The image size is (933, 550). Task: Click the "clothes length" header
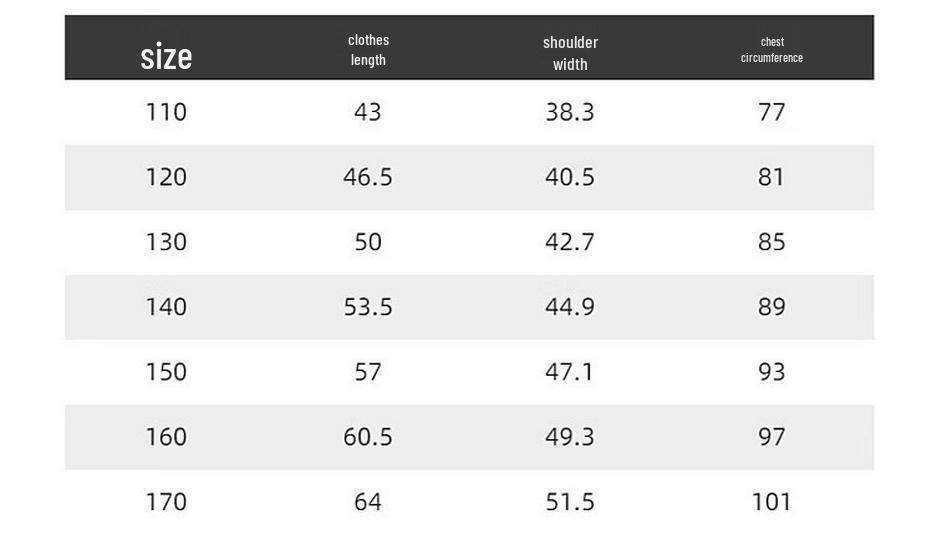[368, 50]
